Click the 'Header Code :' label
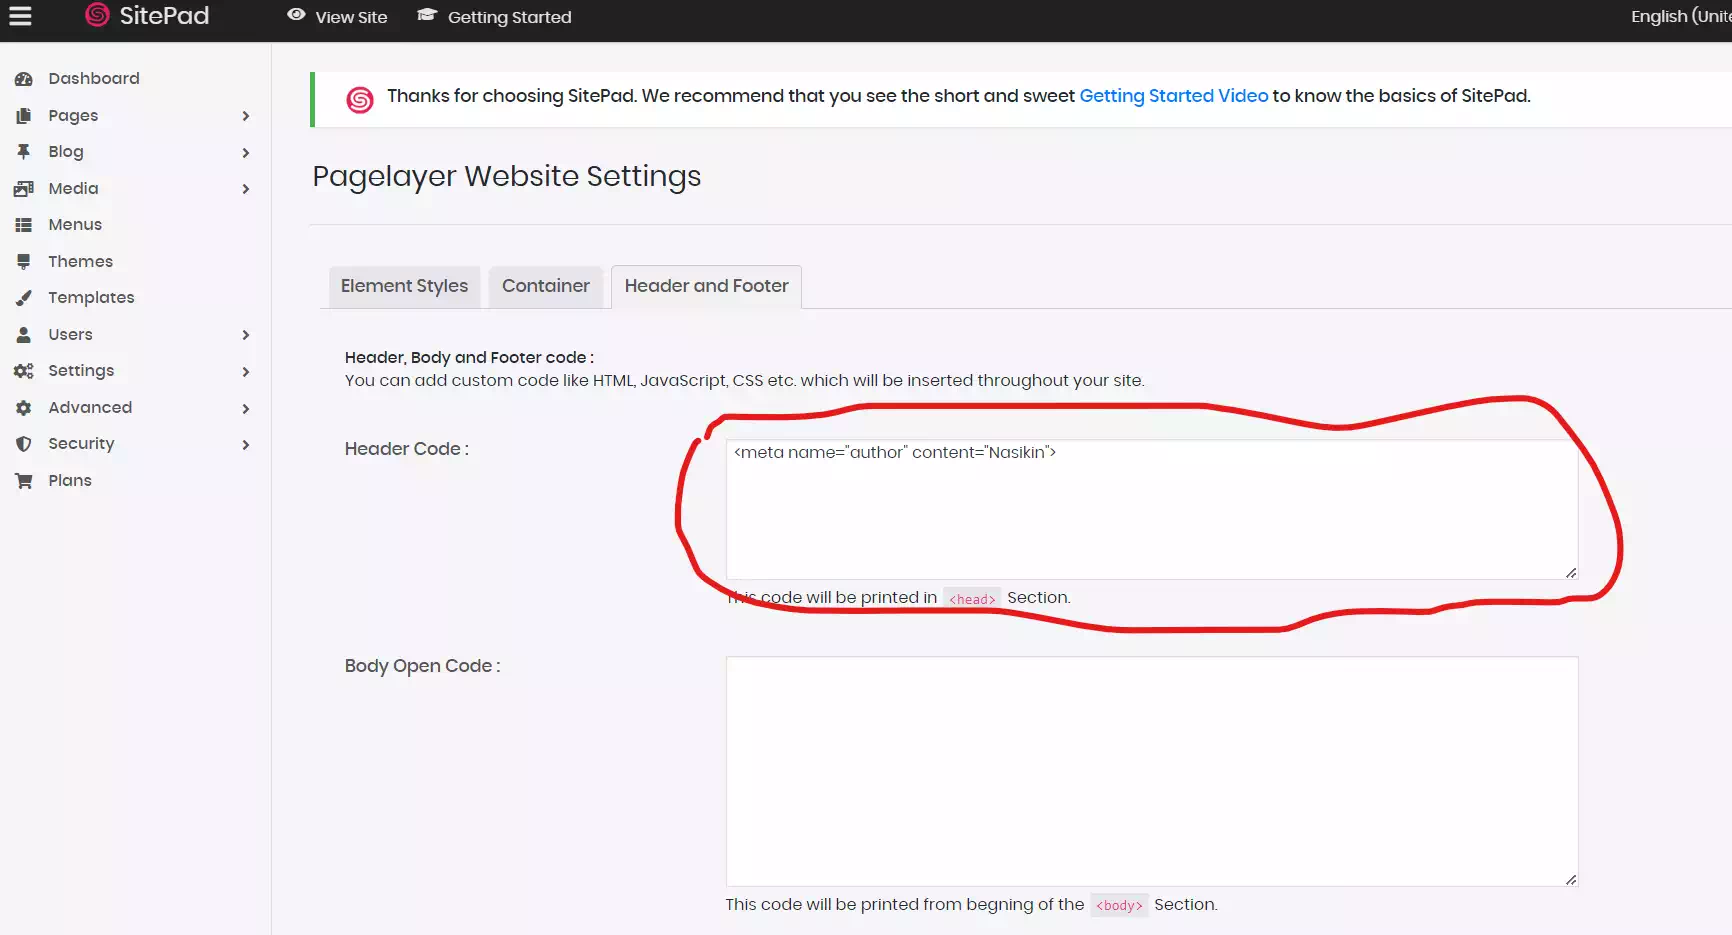This screenshot has width=1732, height=935. coord(406,449)
